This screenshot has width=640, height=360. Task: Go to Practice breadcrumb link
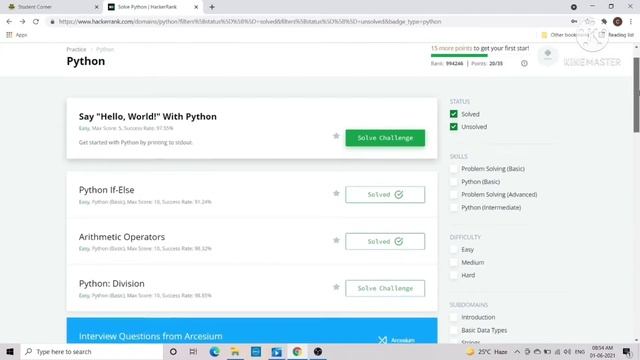click(76, 49)
